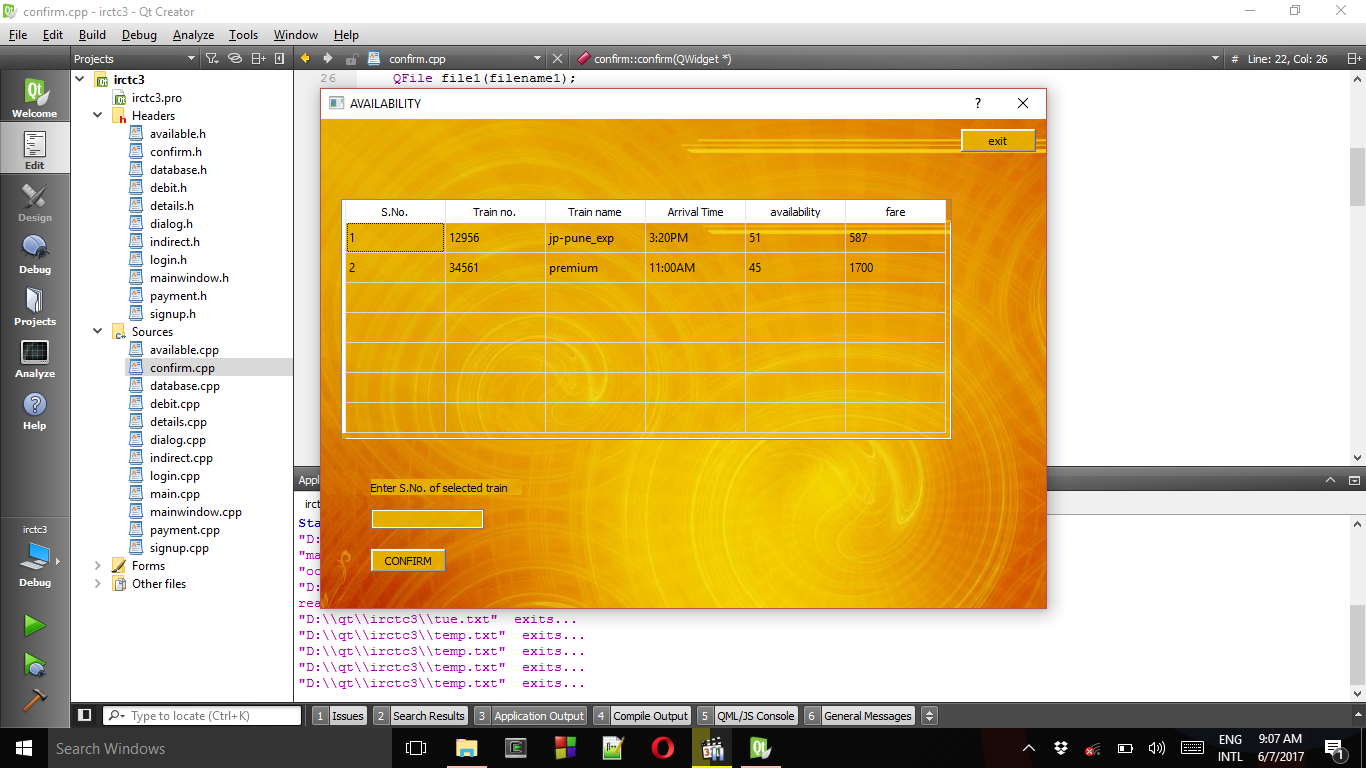Click the green Run button

(x=35, y=626)
